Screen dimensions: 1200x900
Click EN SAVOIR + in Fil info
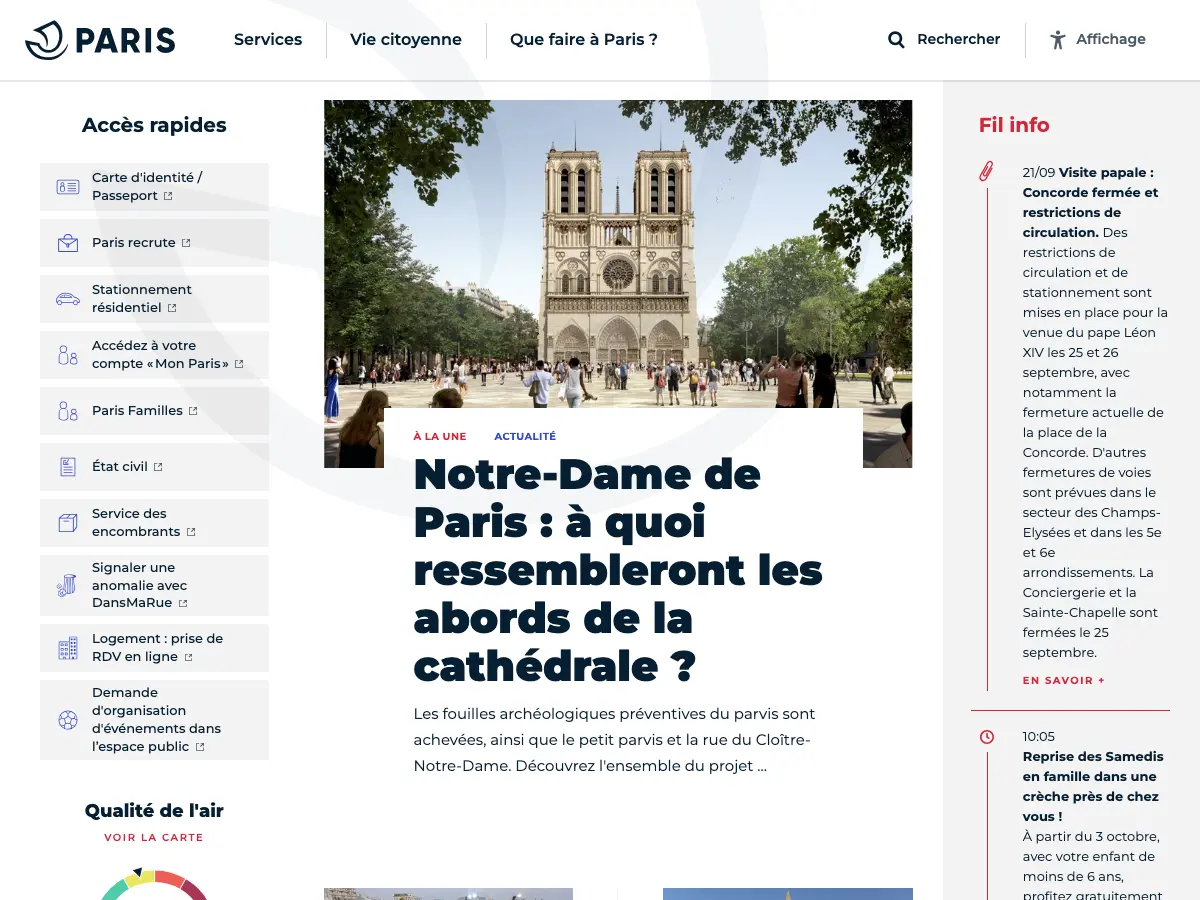click(1063, 681)
